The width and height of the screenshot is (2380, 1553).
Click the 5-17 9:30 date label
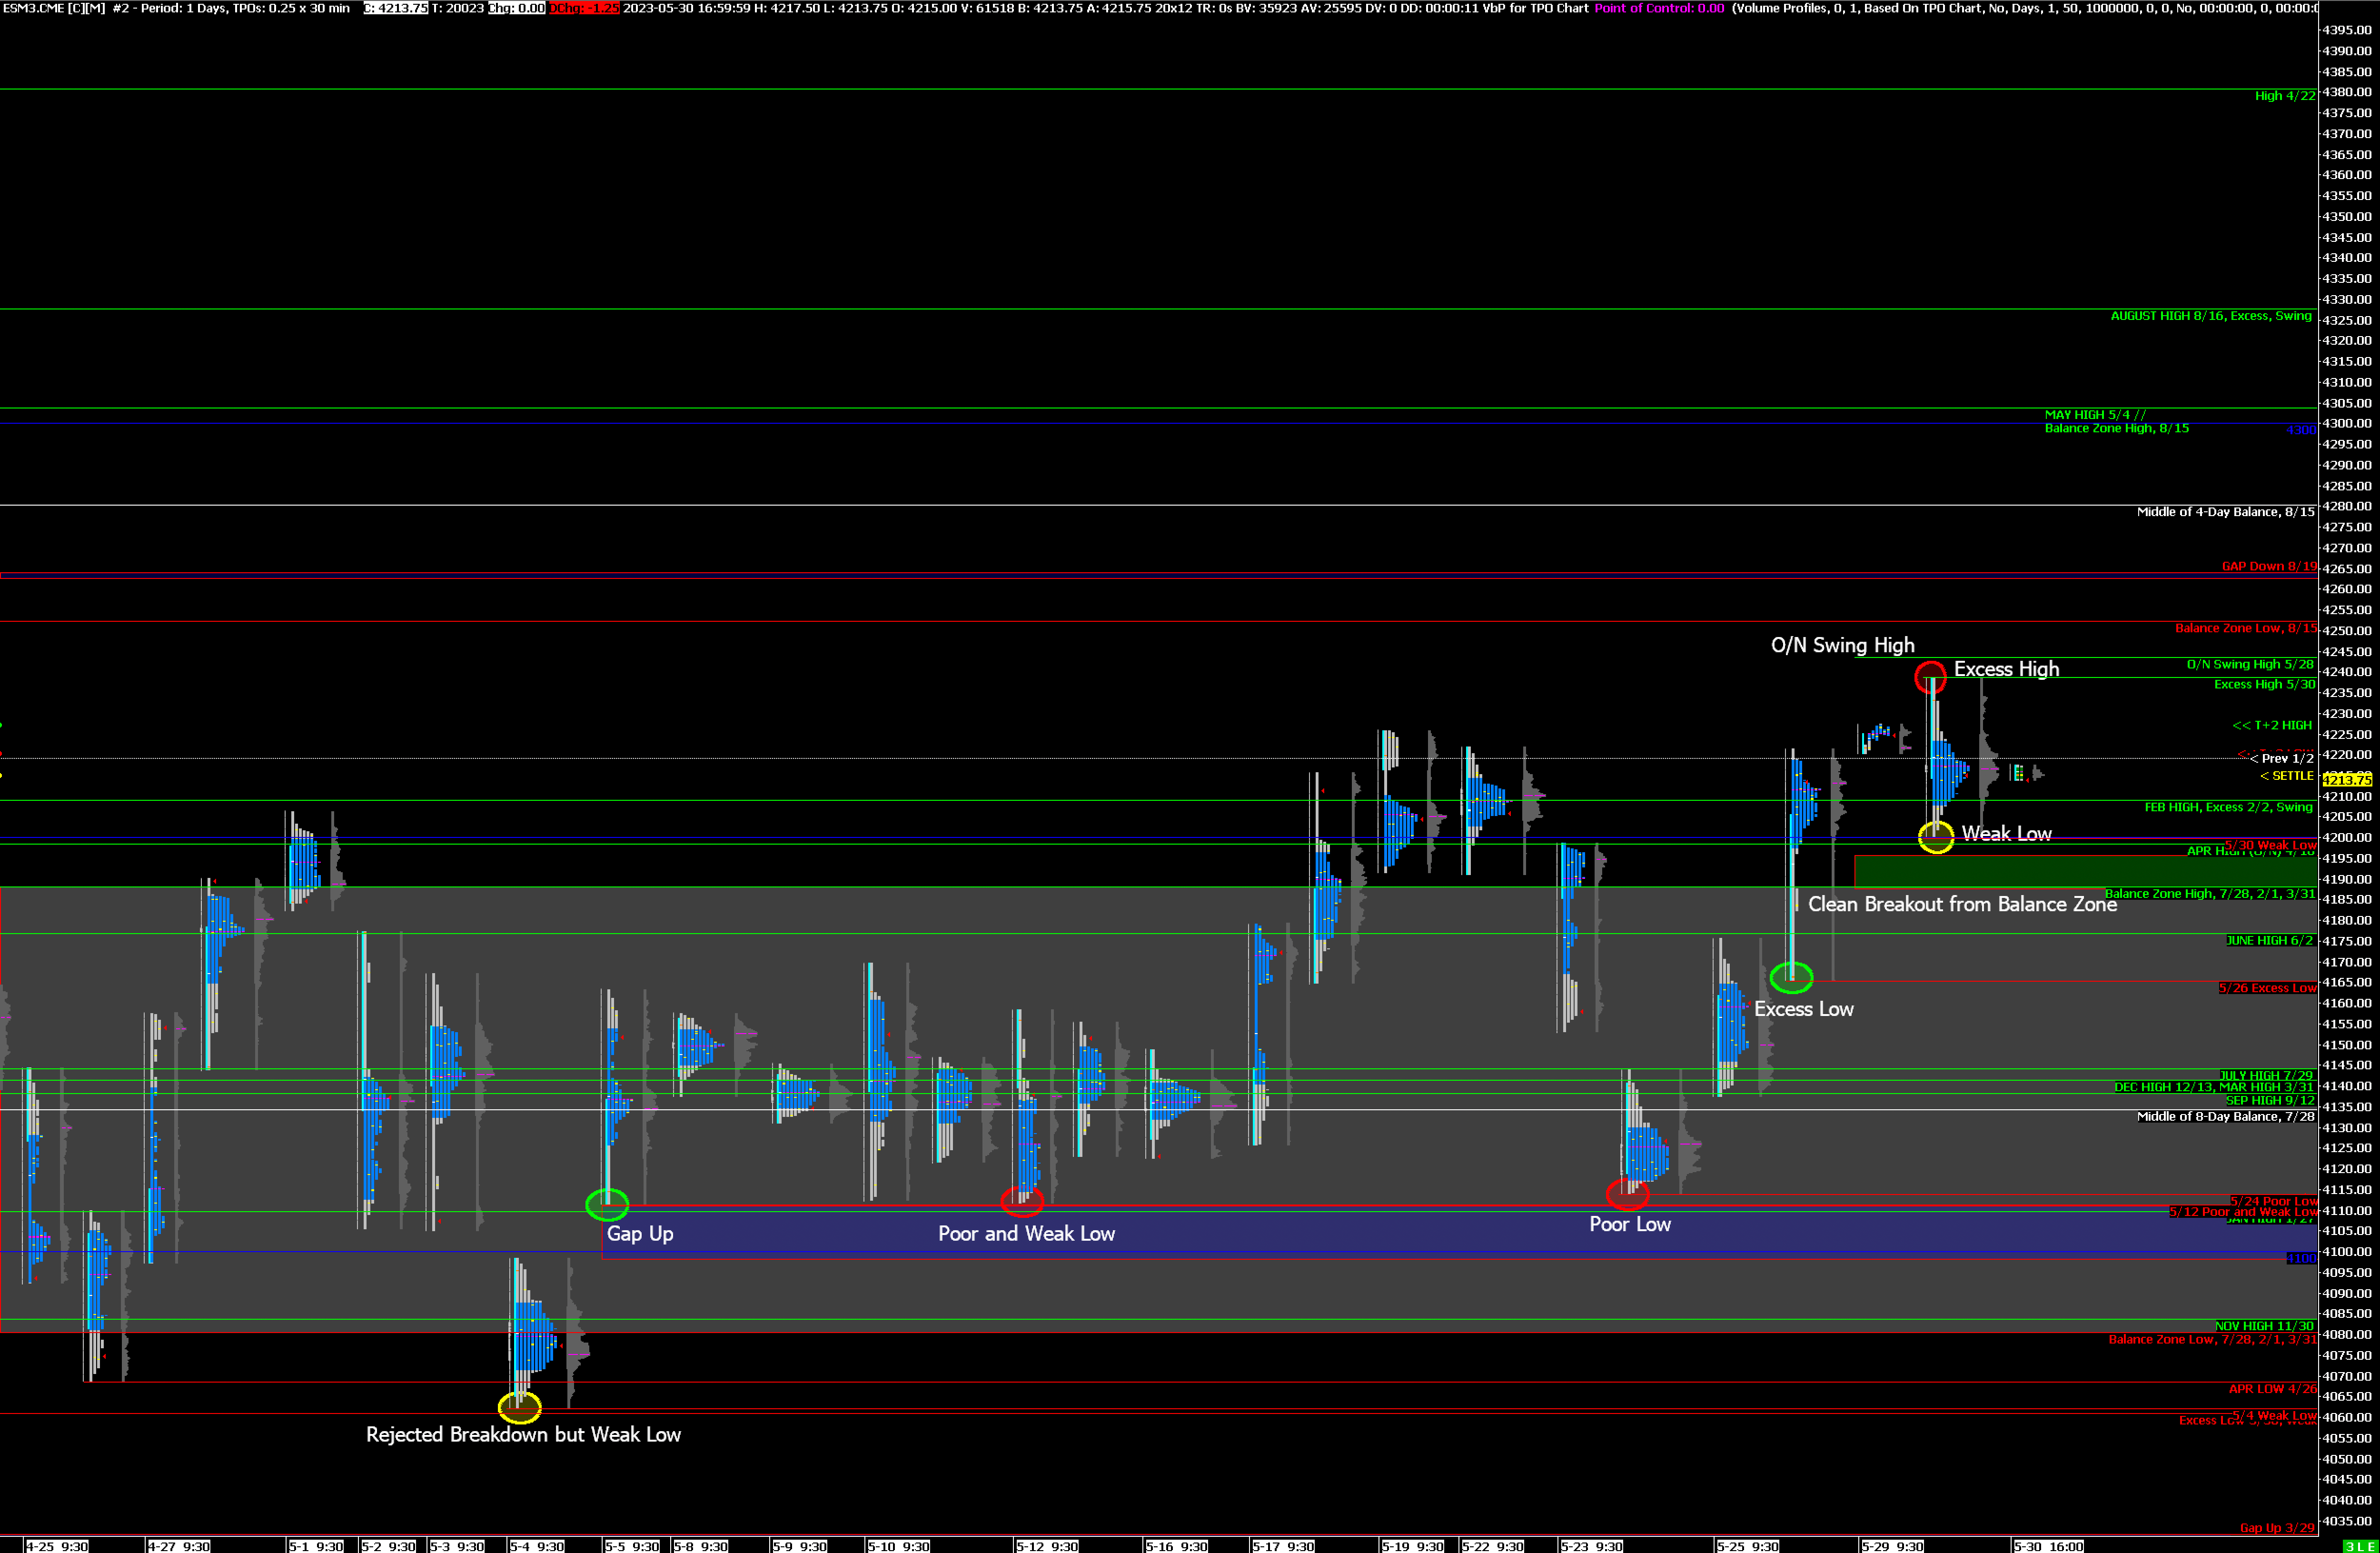pyautogui.click(x=1284, y=1546)
